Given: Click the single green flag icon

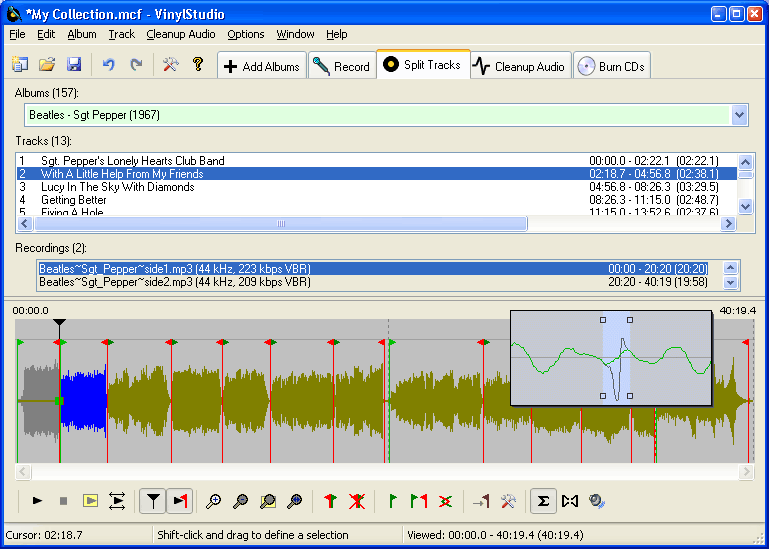Looking at the screenshot, I should (392, 501).
